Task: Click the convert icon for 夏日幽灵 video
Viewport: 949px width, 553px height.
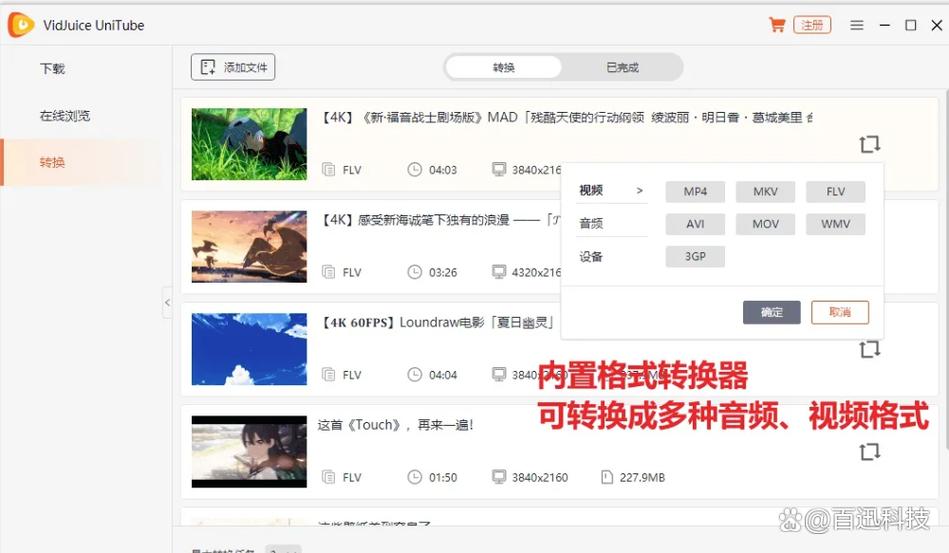Action: click(x=870, y=349)
